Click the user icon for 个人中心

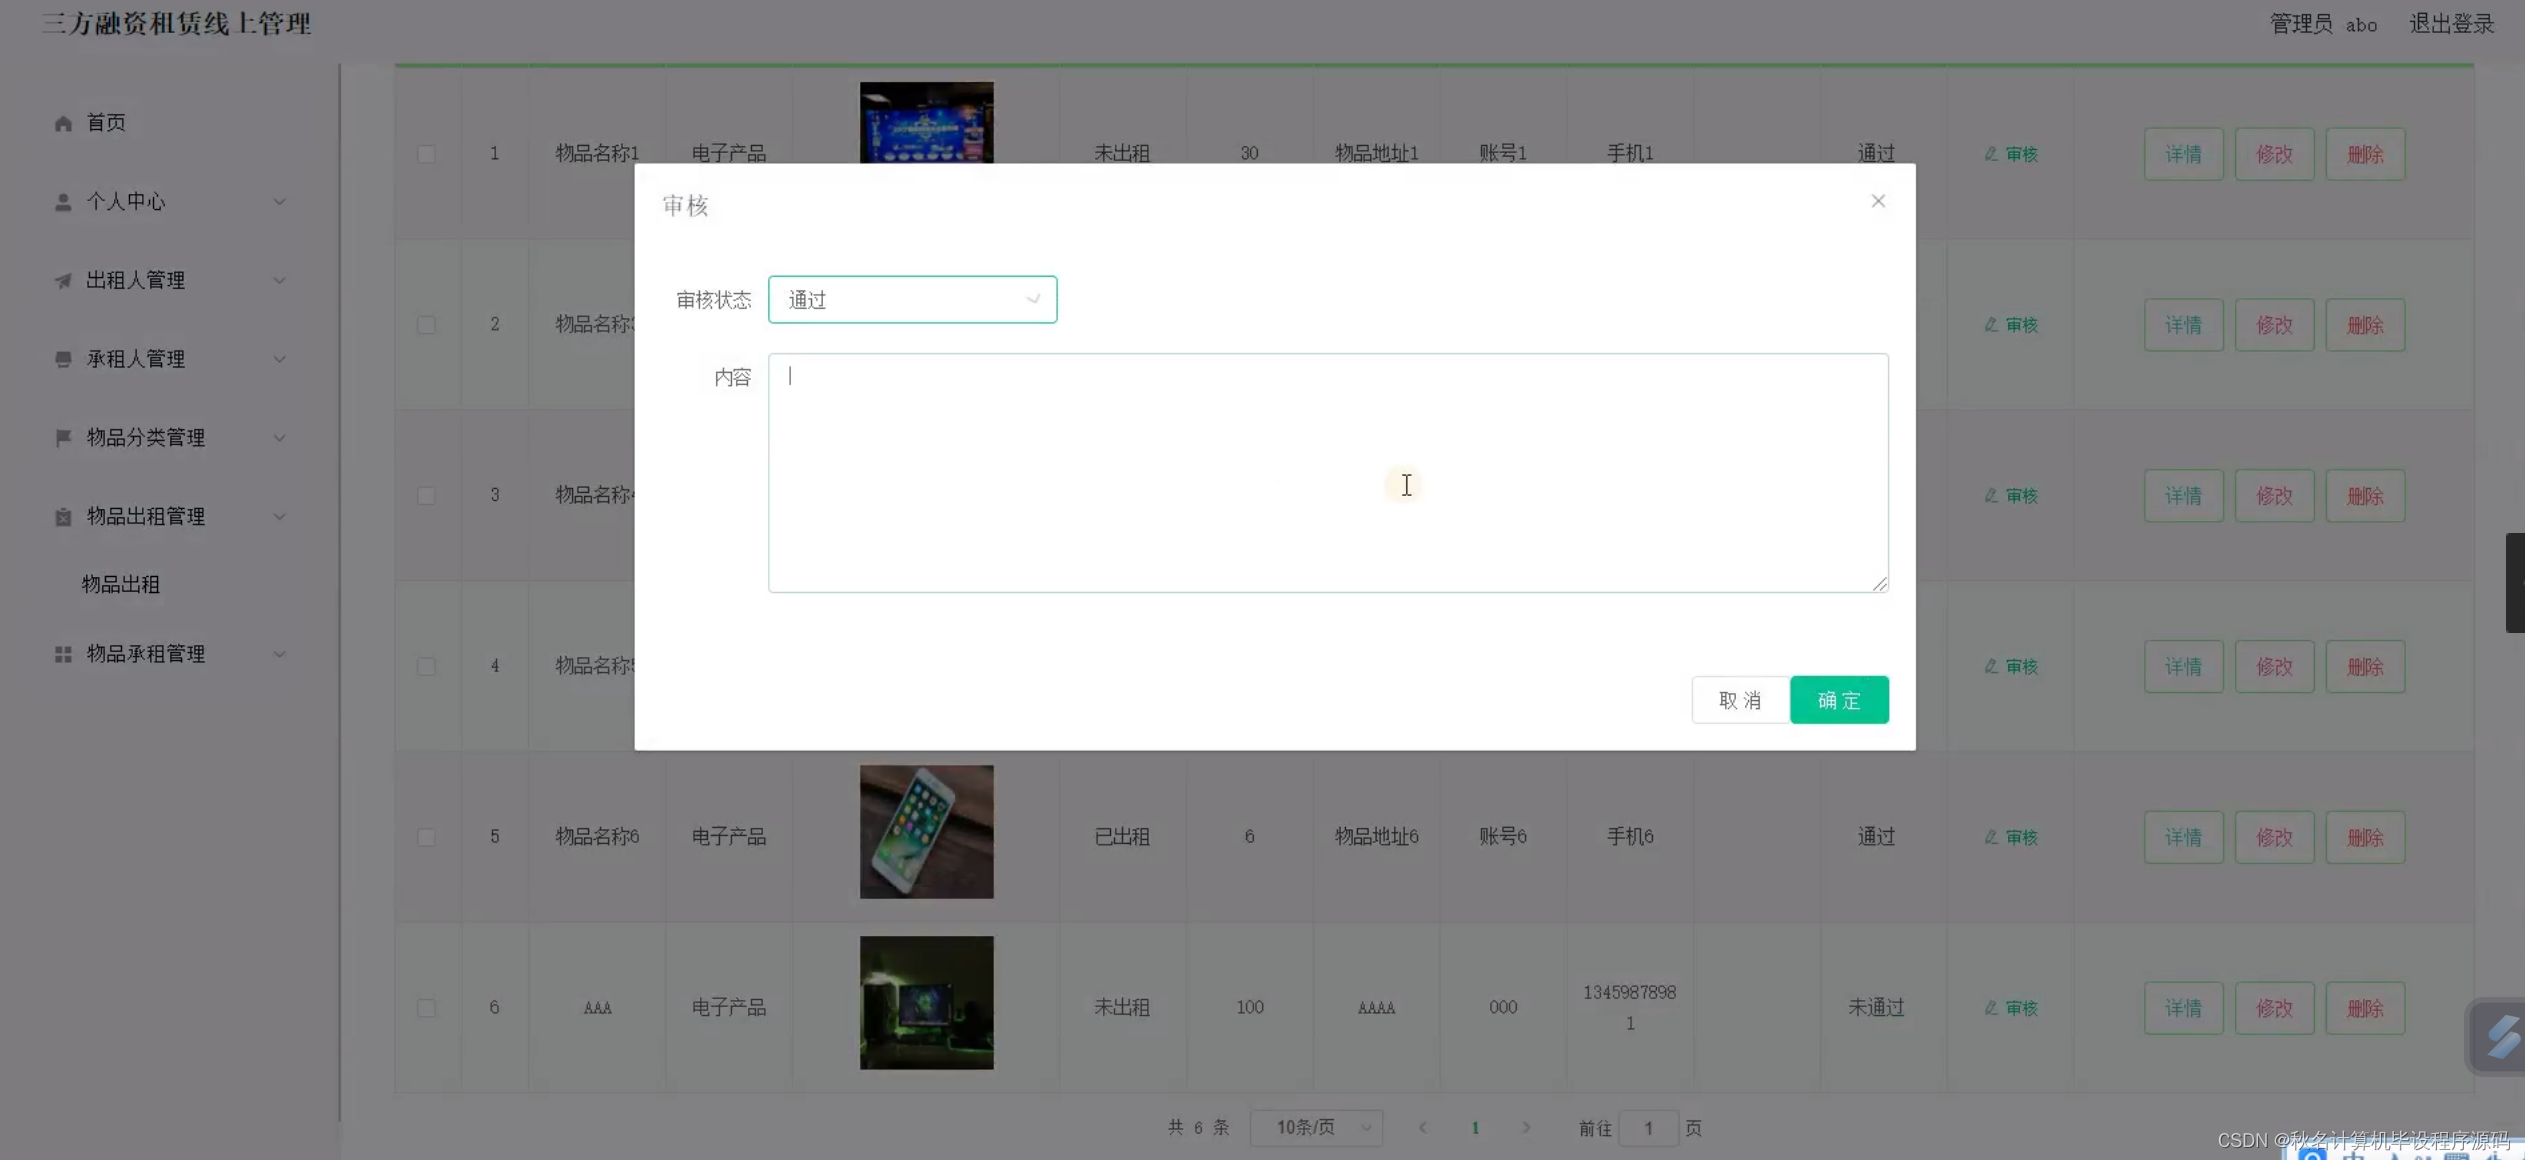pos(63,202)
